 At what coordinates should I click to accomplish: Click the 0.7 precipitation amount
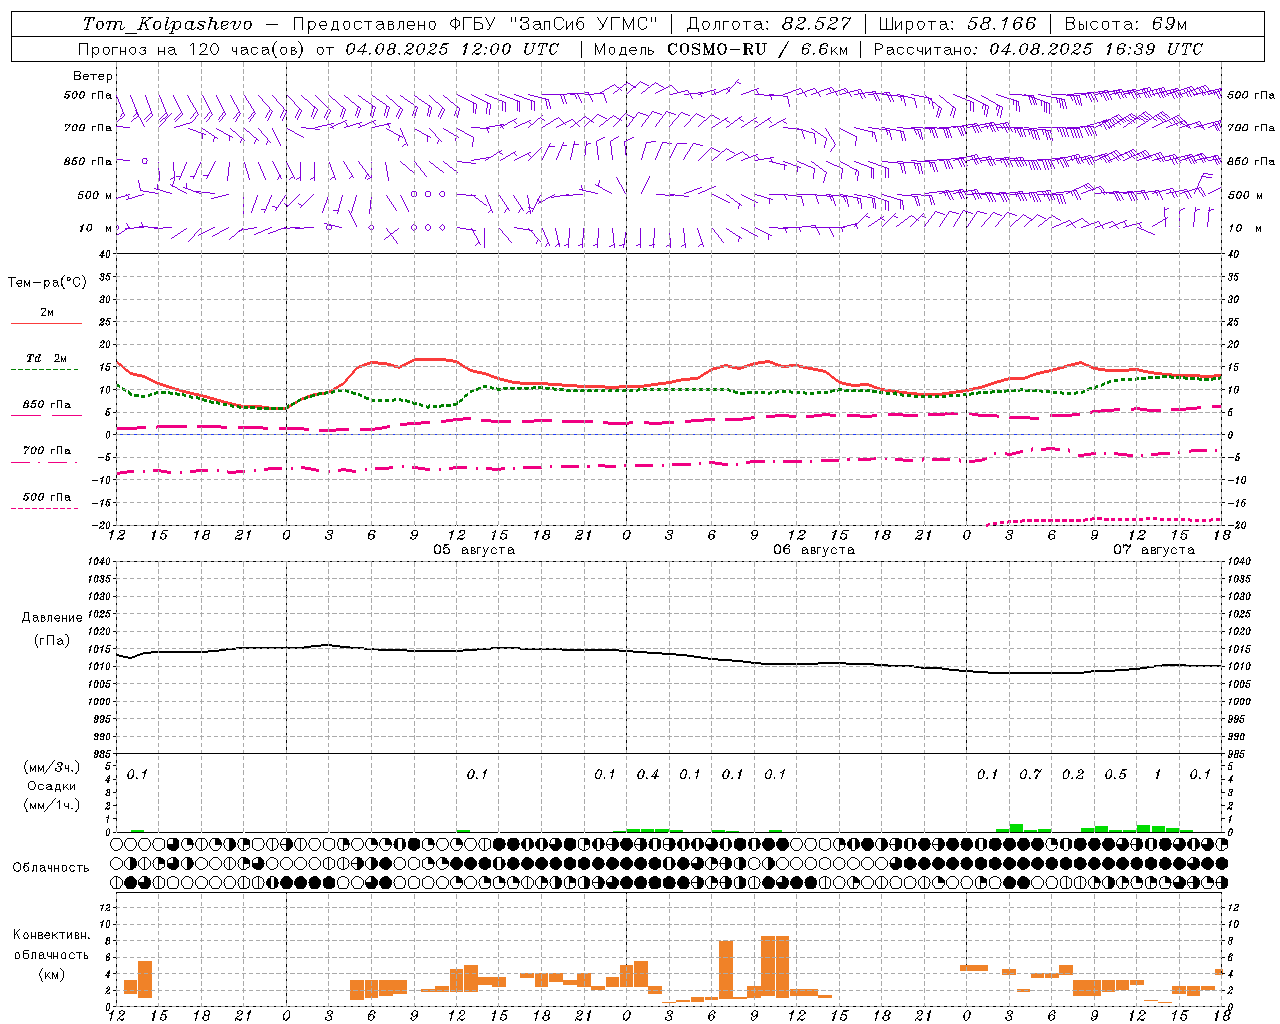pyautogui.click(x=1030, y=774)
